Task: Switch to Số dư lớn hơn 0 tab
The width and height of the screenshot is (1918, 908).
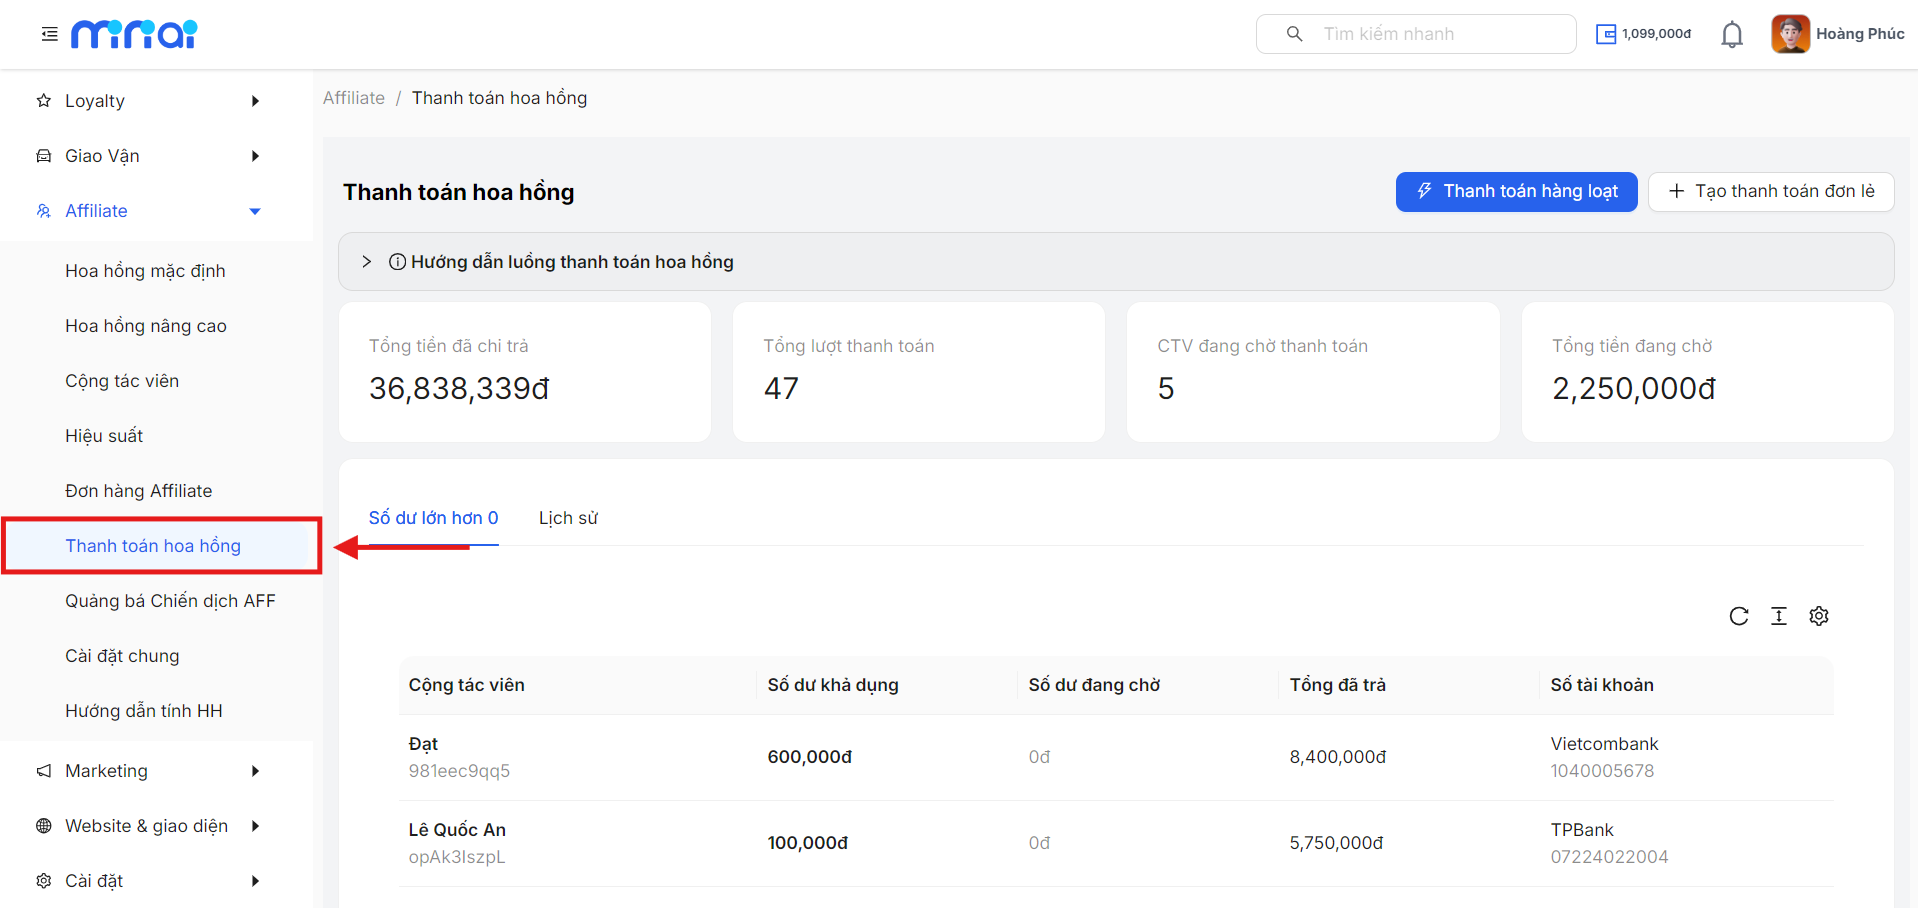Action: click(x=433, y=518)
